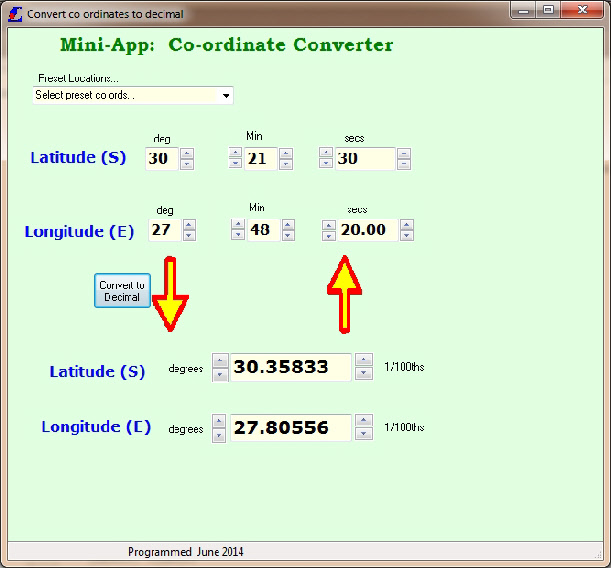Click the yellow down arrow icon
Image resolution: width=611 pixels, height=568 pixels.
pos(170,295)
